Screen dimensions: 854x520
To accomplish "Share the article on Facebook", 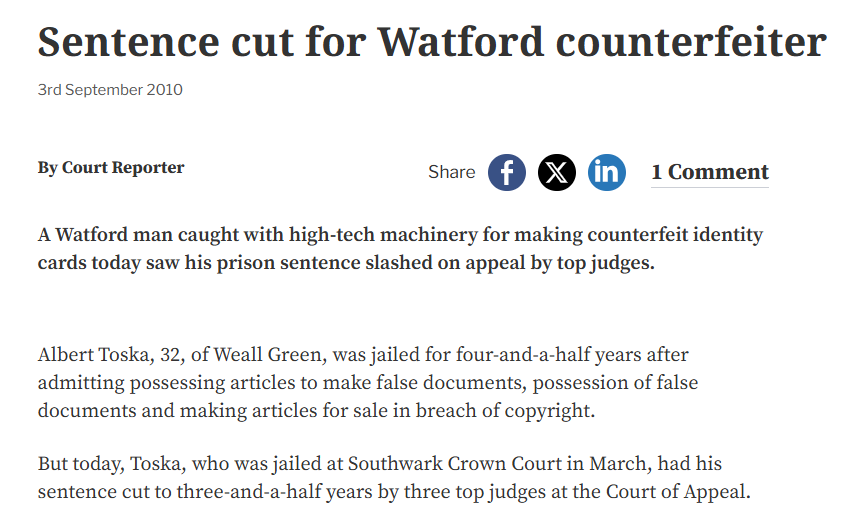I will click(x=507, y=172).
